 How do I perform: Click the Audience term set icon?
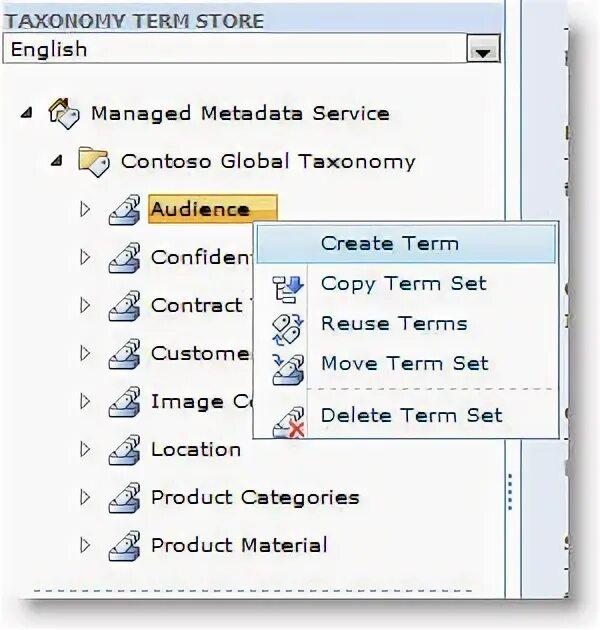pyautogui.click(x=125, y=209)
